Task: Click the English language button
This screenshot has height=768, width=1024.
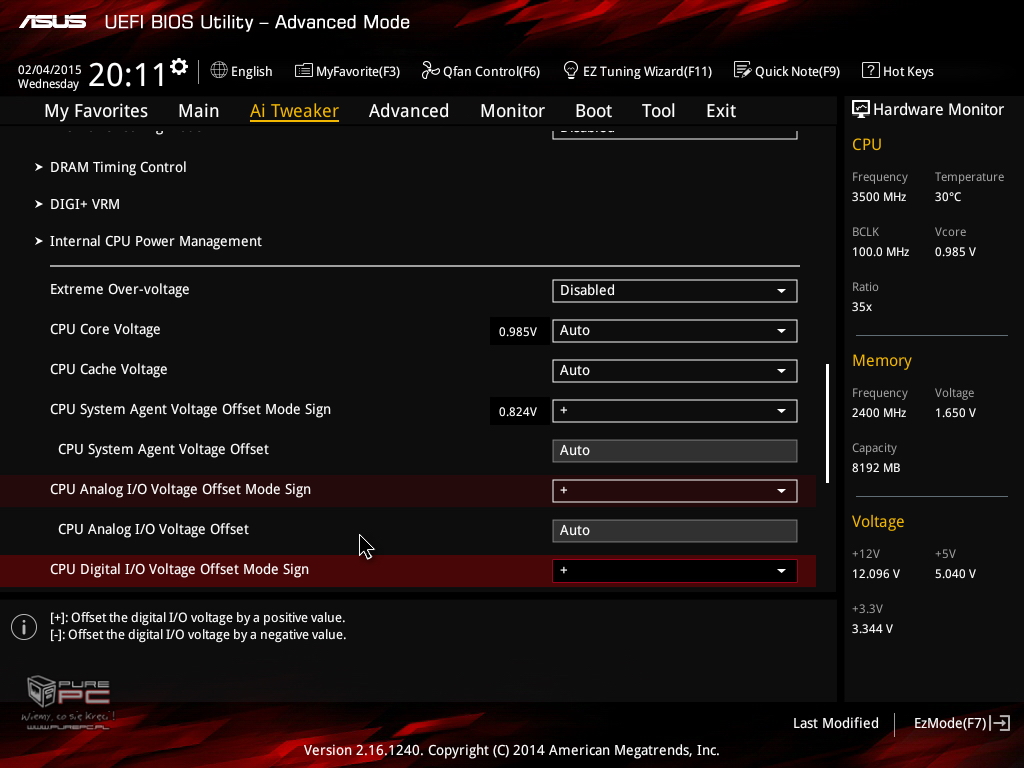Action: (242, 71)
